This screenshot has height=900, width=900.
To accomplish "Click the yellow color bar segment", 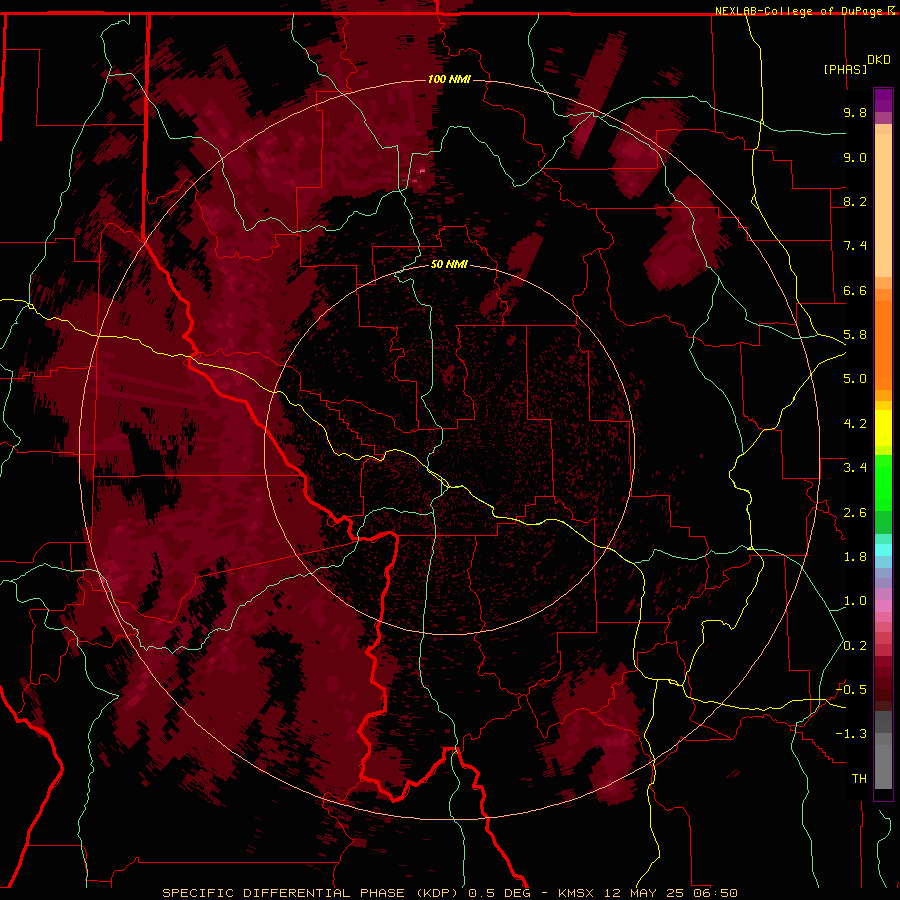I will 883,428.
